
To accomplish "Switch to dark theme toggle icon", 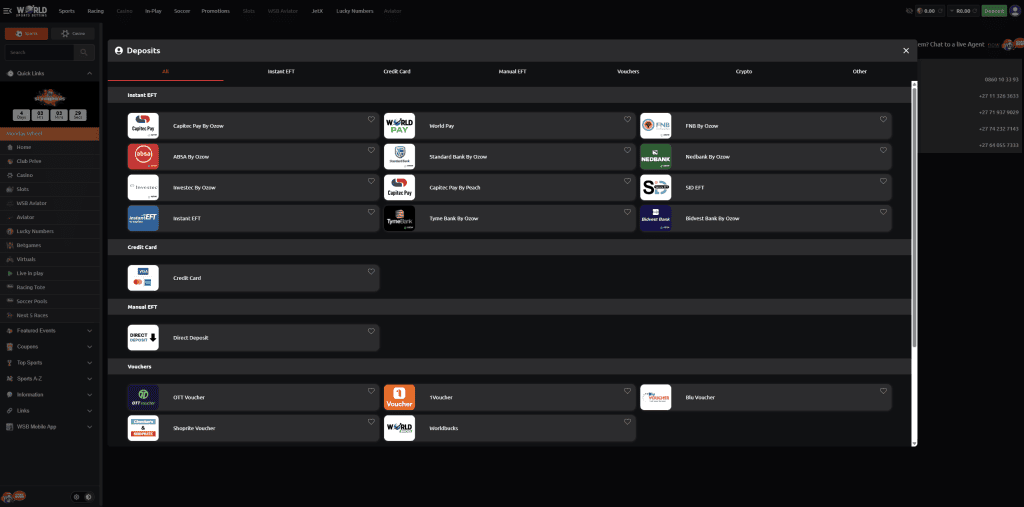I will (88, 497).
